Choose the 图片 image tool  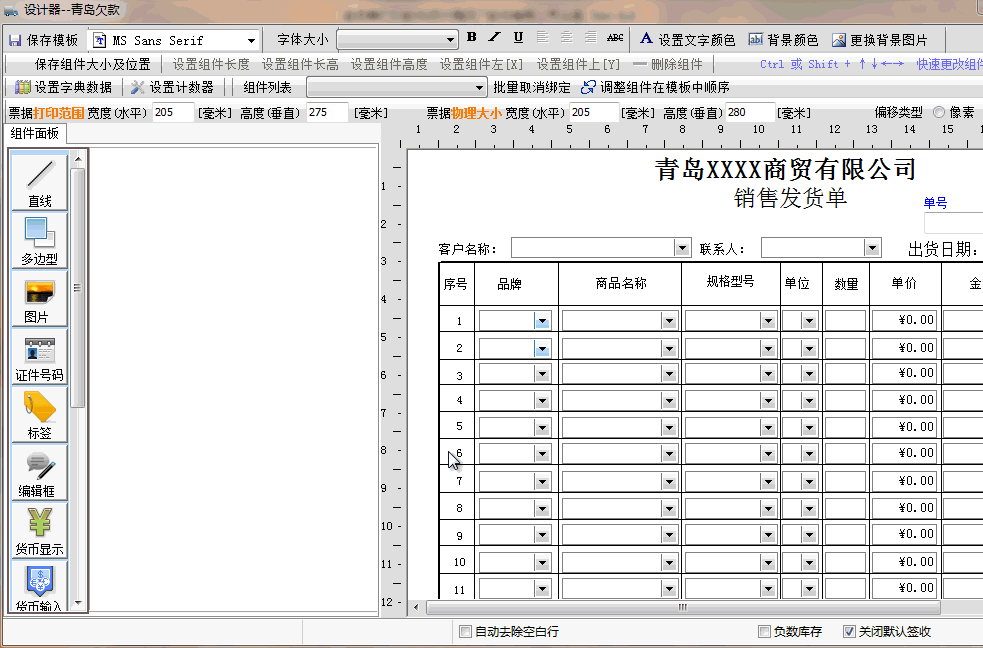coord(37,297)
